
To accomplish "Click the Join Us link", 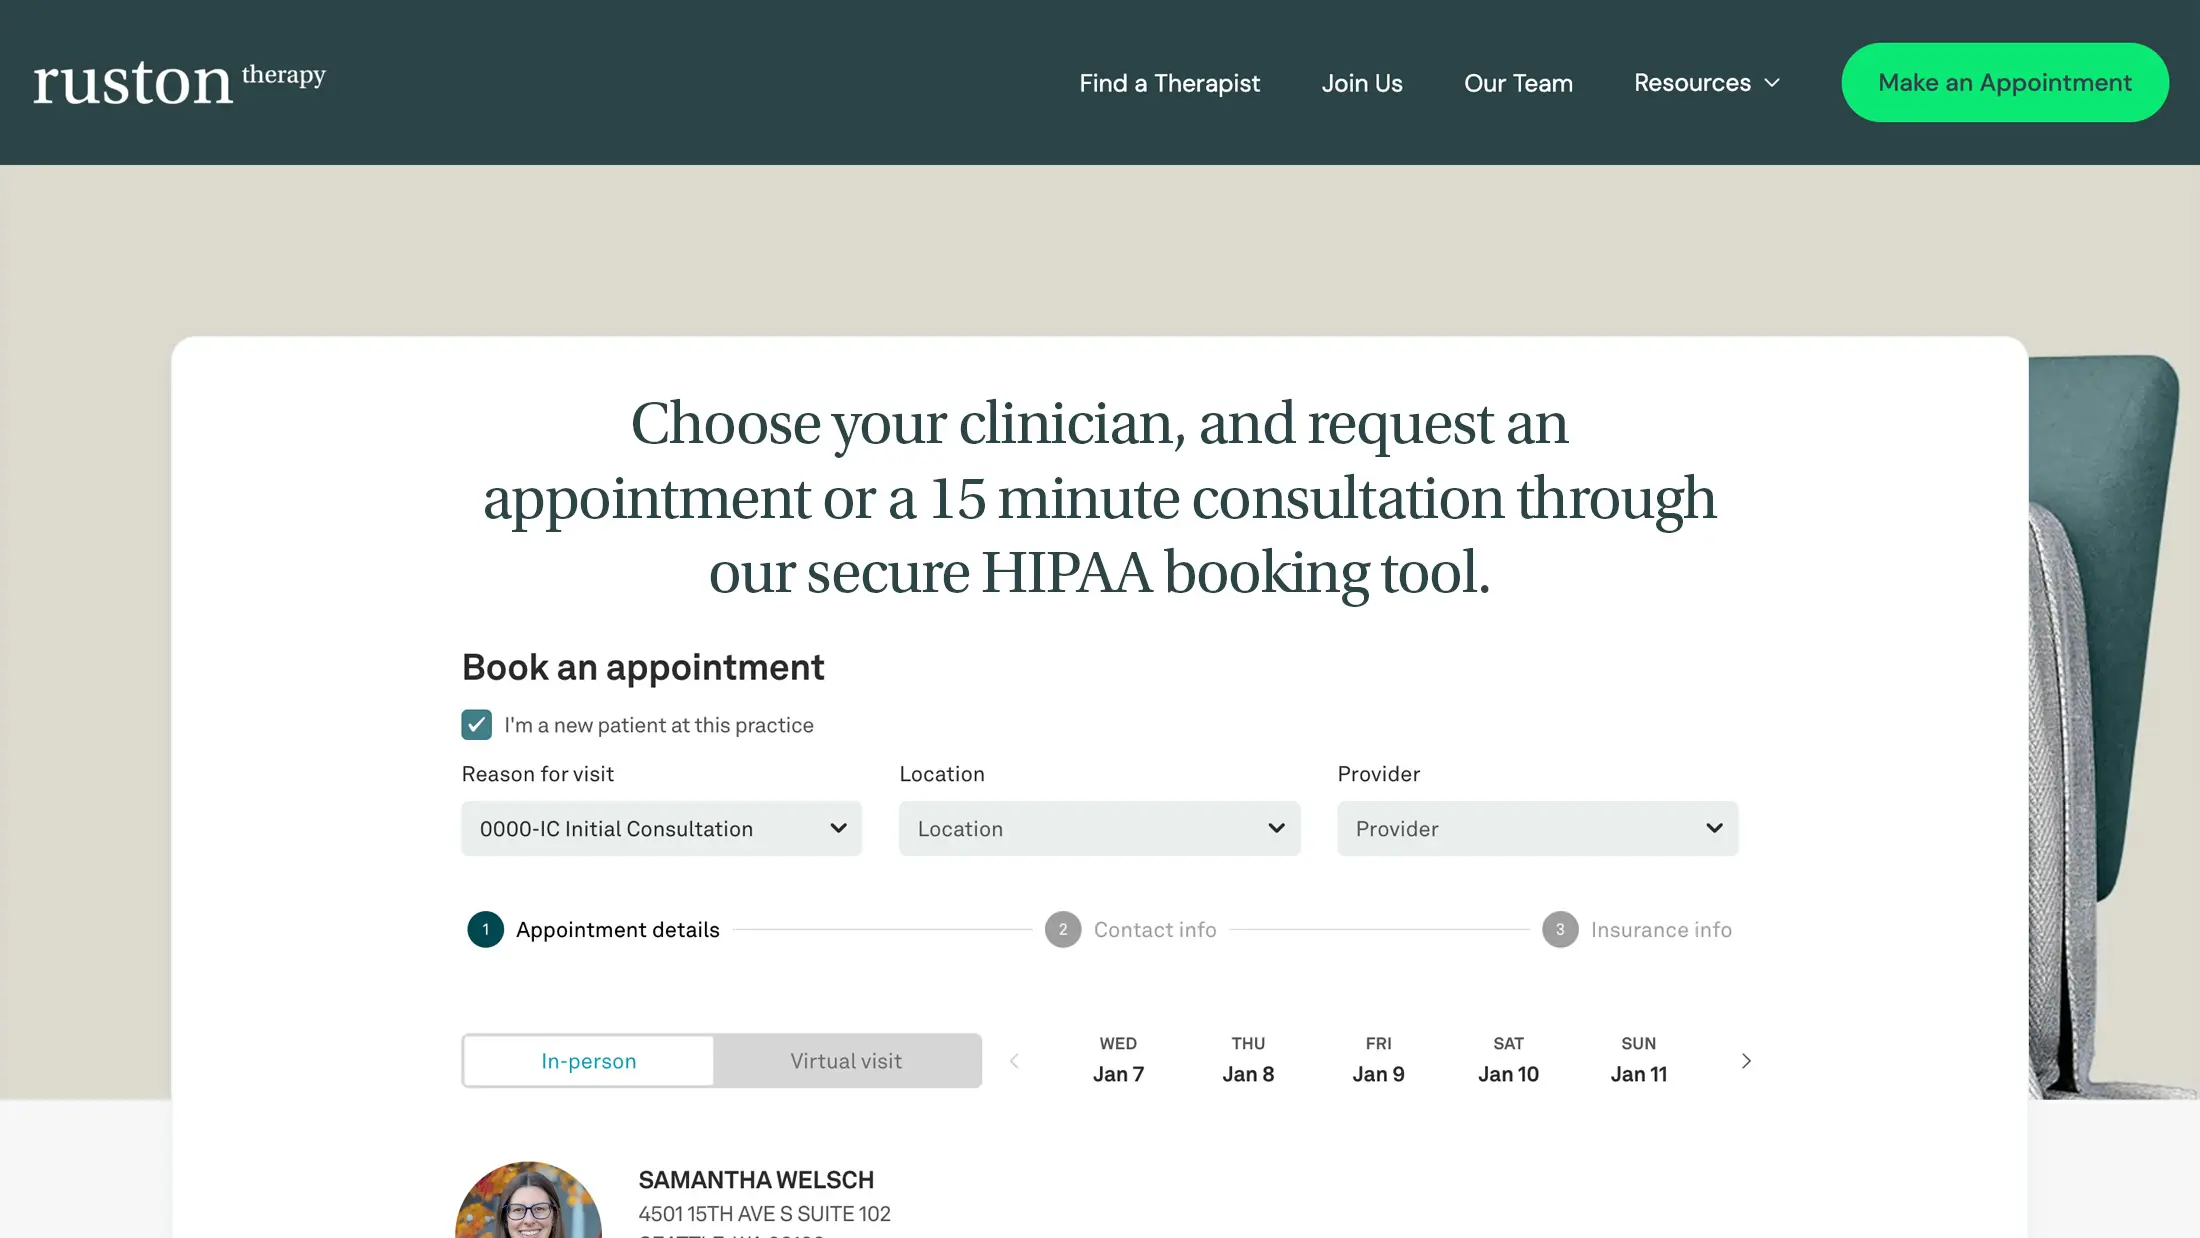I will (1362, 83).
